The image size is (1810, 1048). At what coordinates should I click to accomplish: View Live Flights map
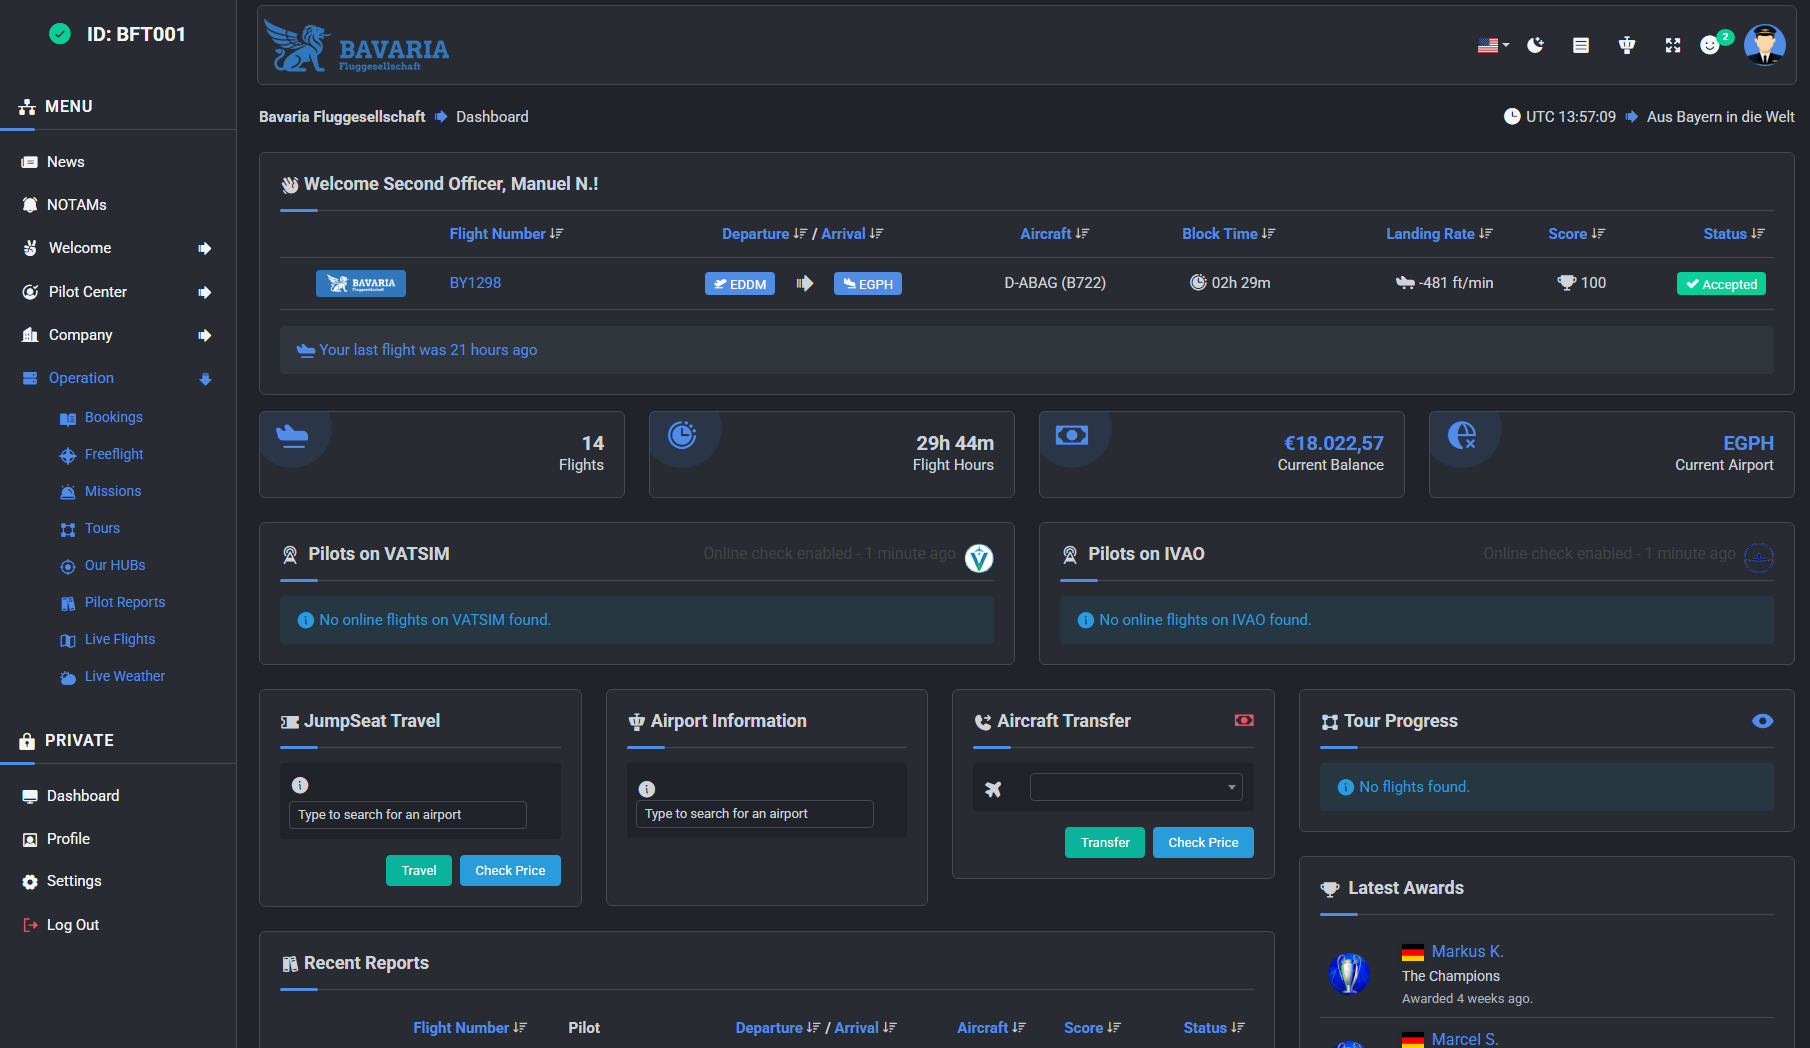tap(120, 639)
